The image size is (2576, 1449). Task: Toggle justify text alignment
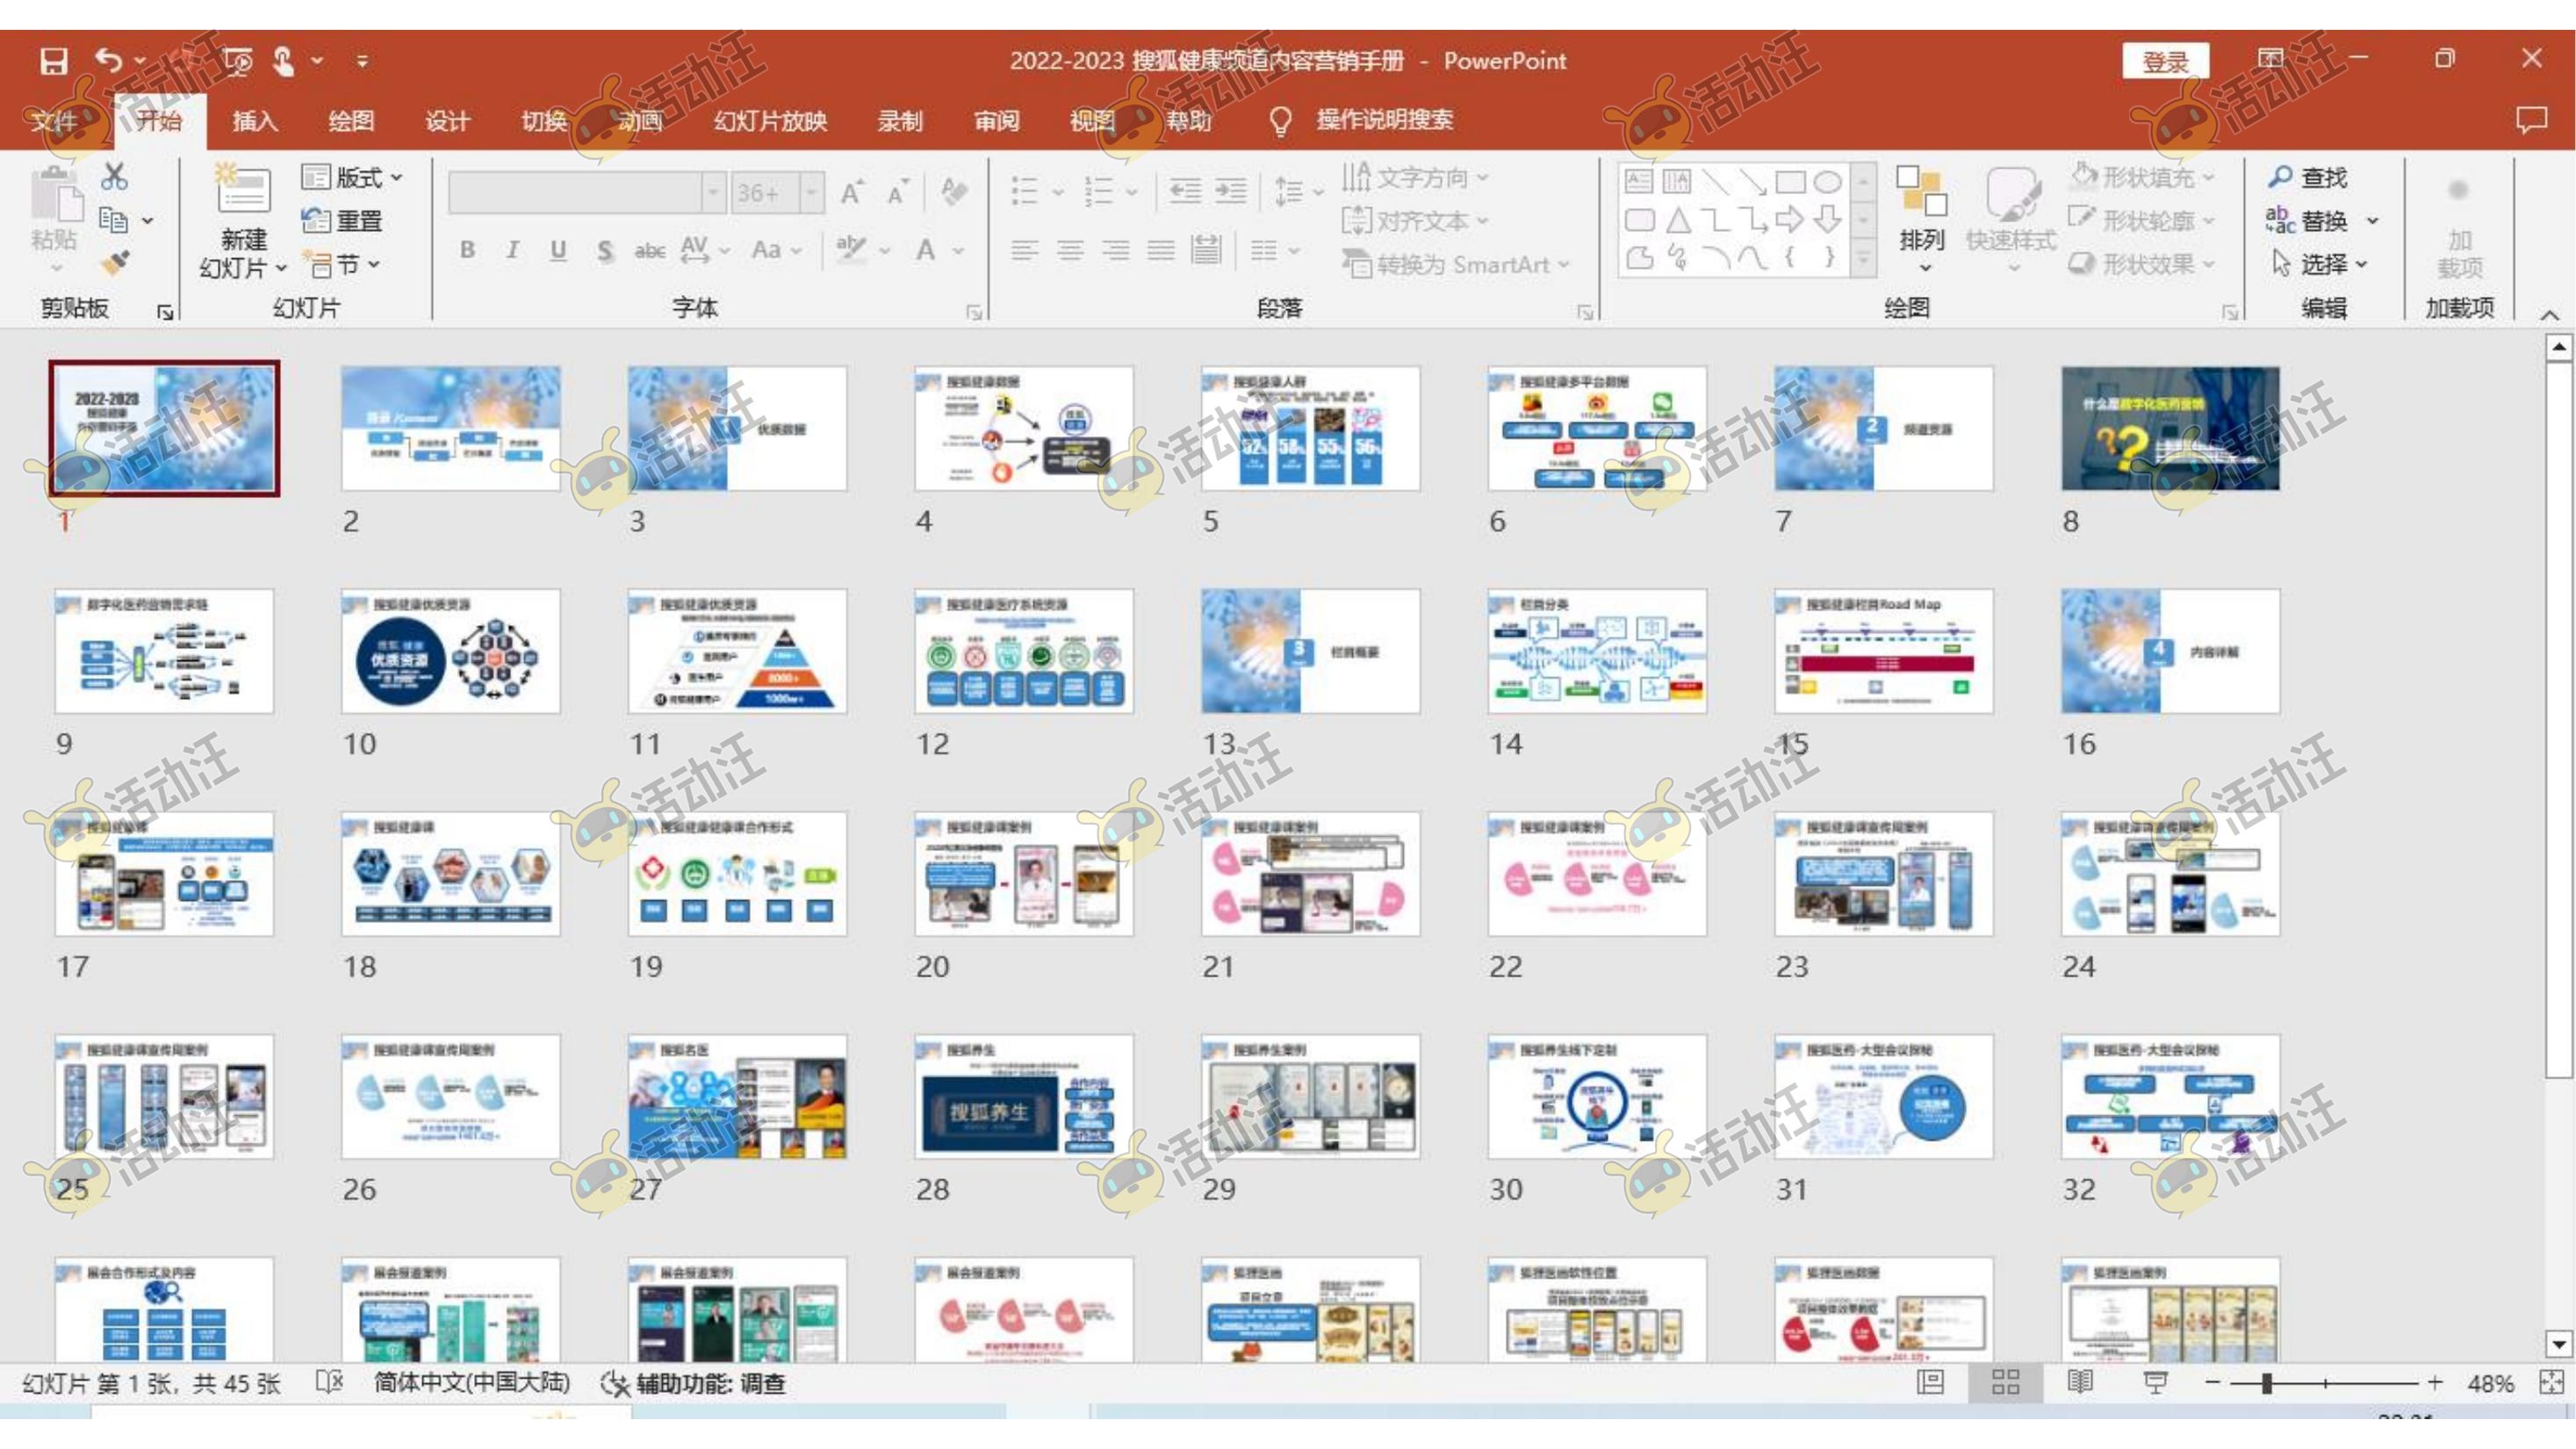[x=1160, y=250]
